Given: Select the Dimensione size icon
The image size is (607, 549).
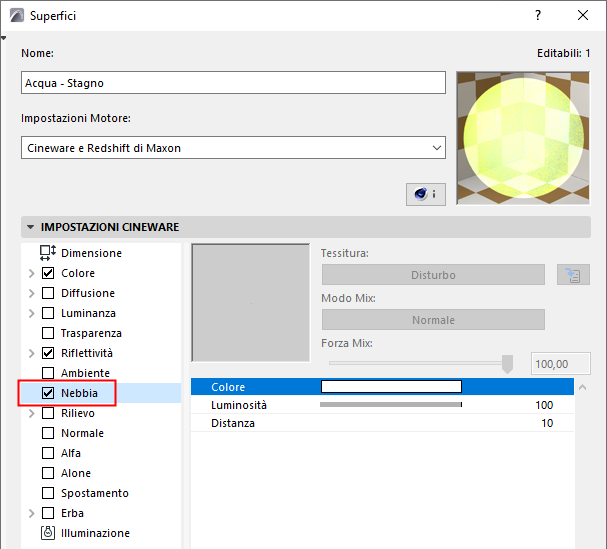Looking at the screenshot, I should pyautogui.click(x=48, y=253).
